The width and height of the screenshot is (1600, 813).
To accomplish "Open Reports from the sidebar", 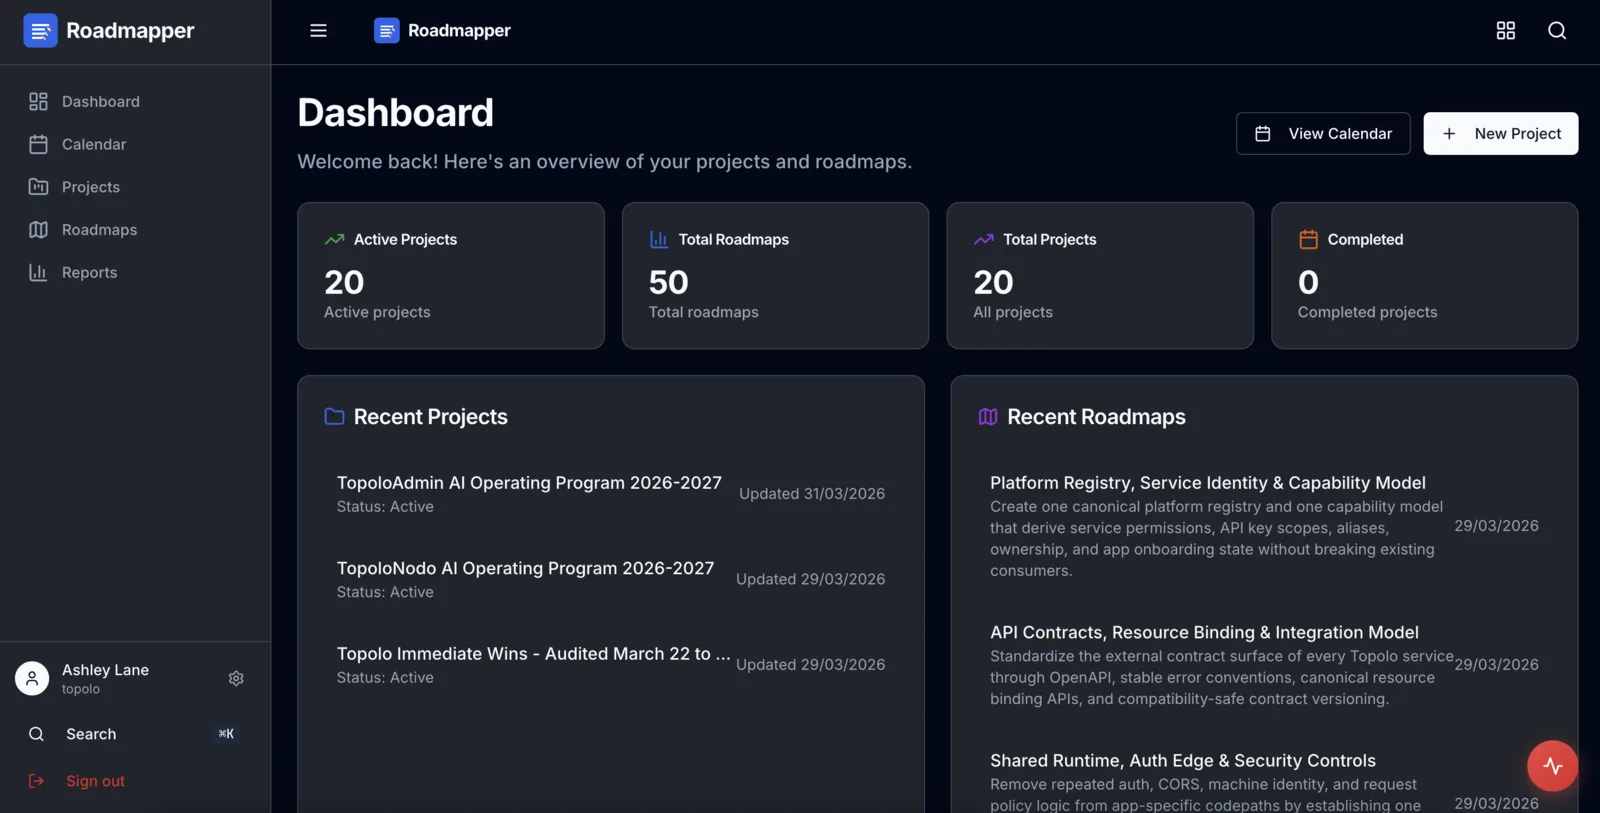I will tap(89, 273).
